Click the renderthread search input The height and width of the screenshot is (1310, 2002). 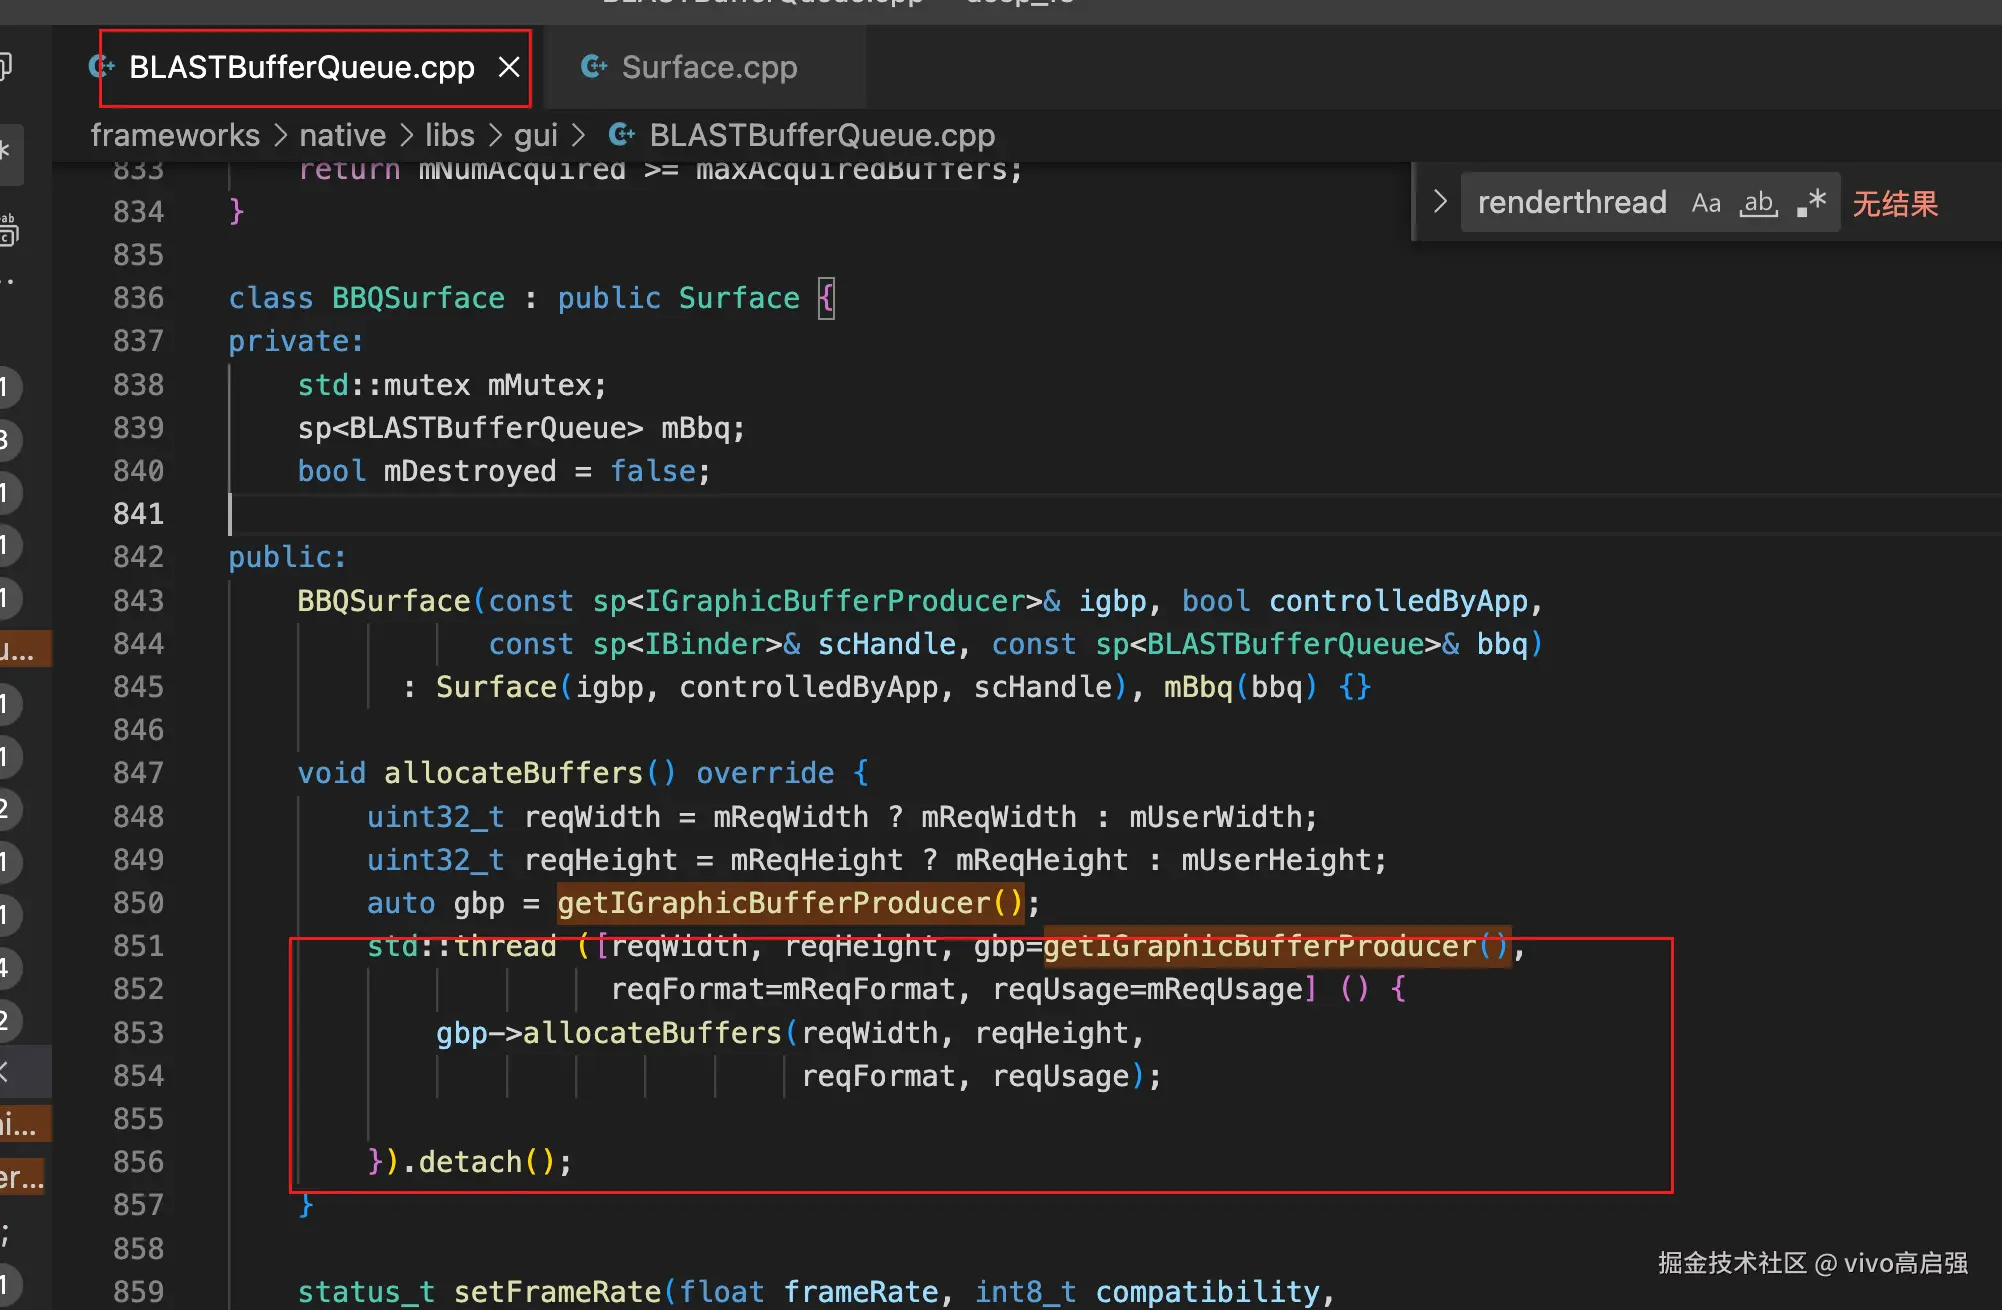click(1571, 203)
